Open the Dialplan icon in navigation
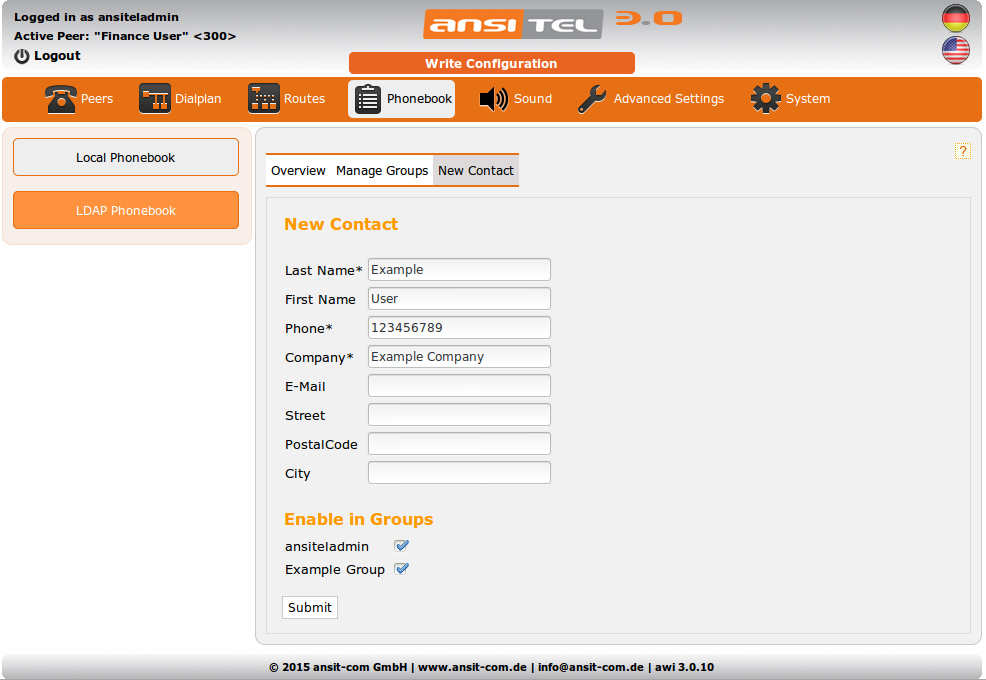 (155, 99)
